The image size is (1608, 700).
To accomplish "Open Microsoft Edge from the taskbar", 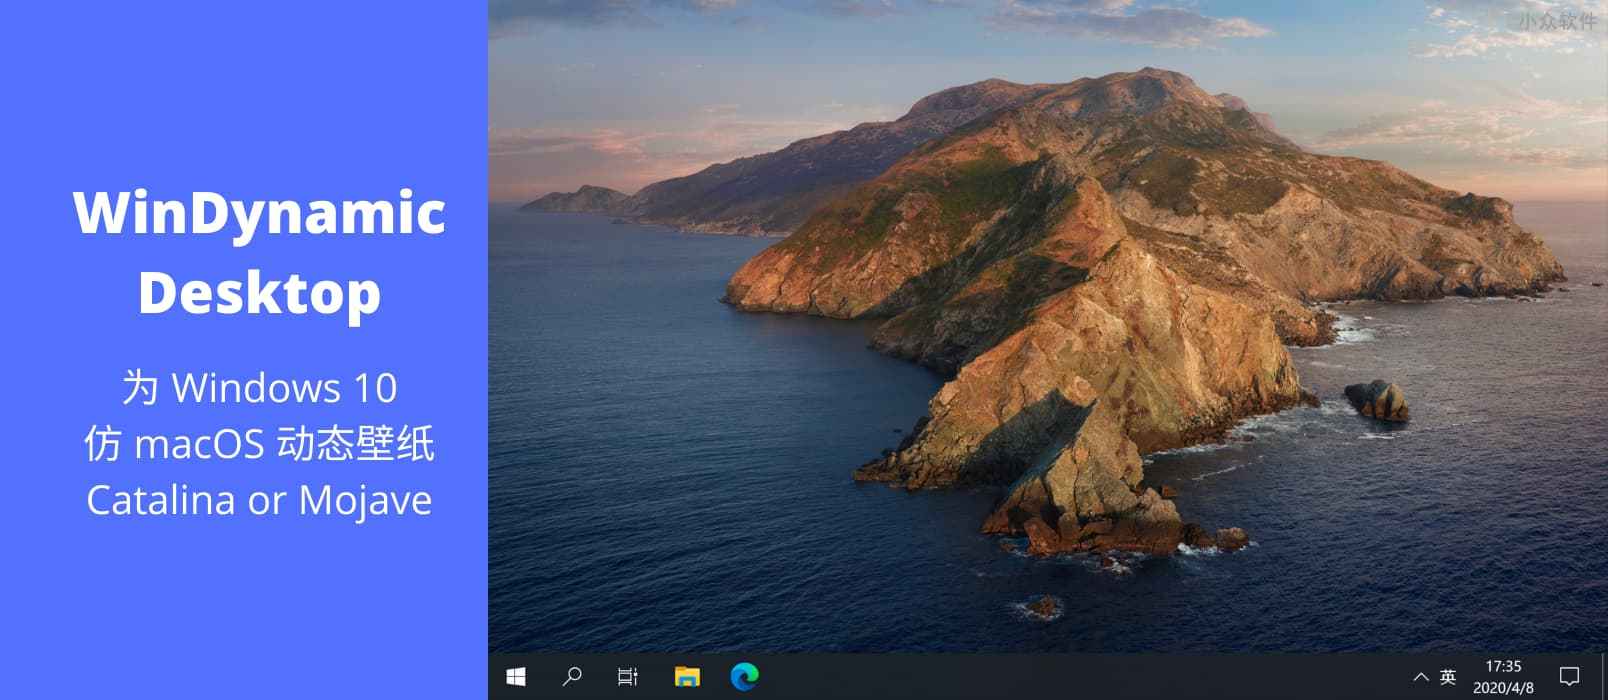I will click(744, 677).
